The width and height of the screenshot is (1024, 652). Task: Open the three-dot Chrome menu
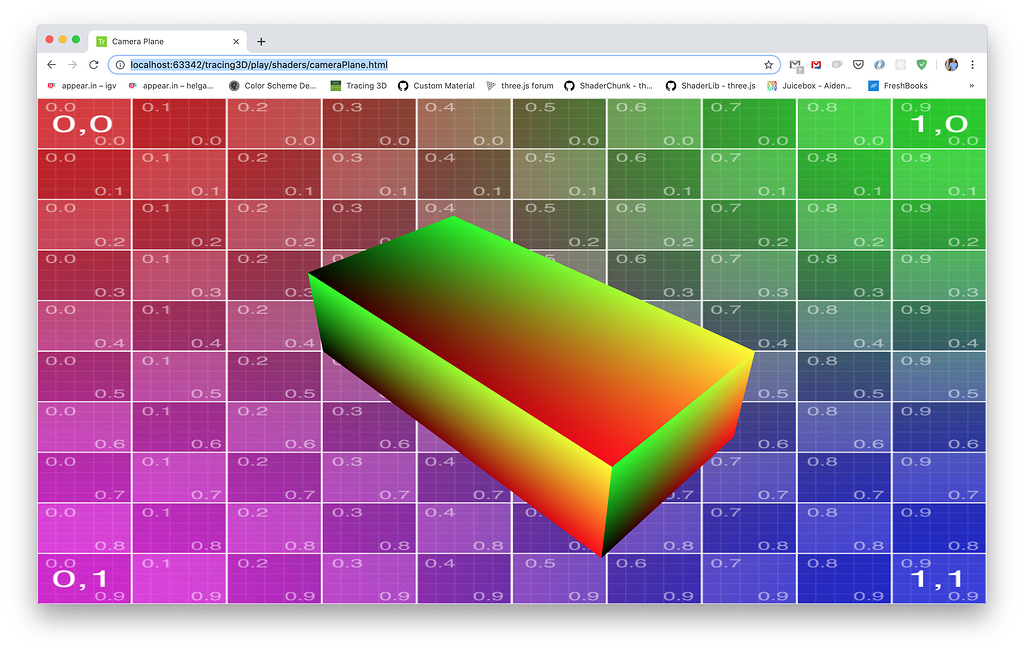[973, 64]
